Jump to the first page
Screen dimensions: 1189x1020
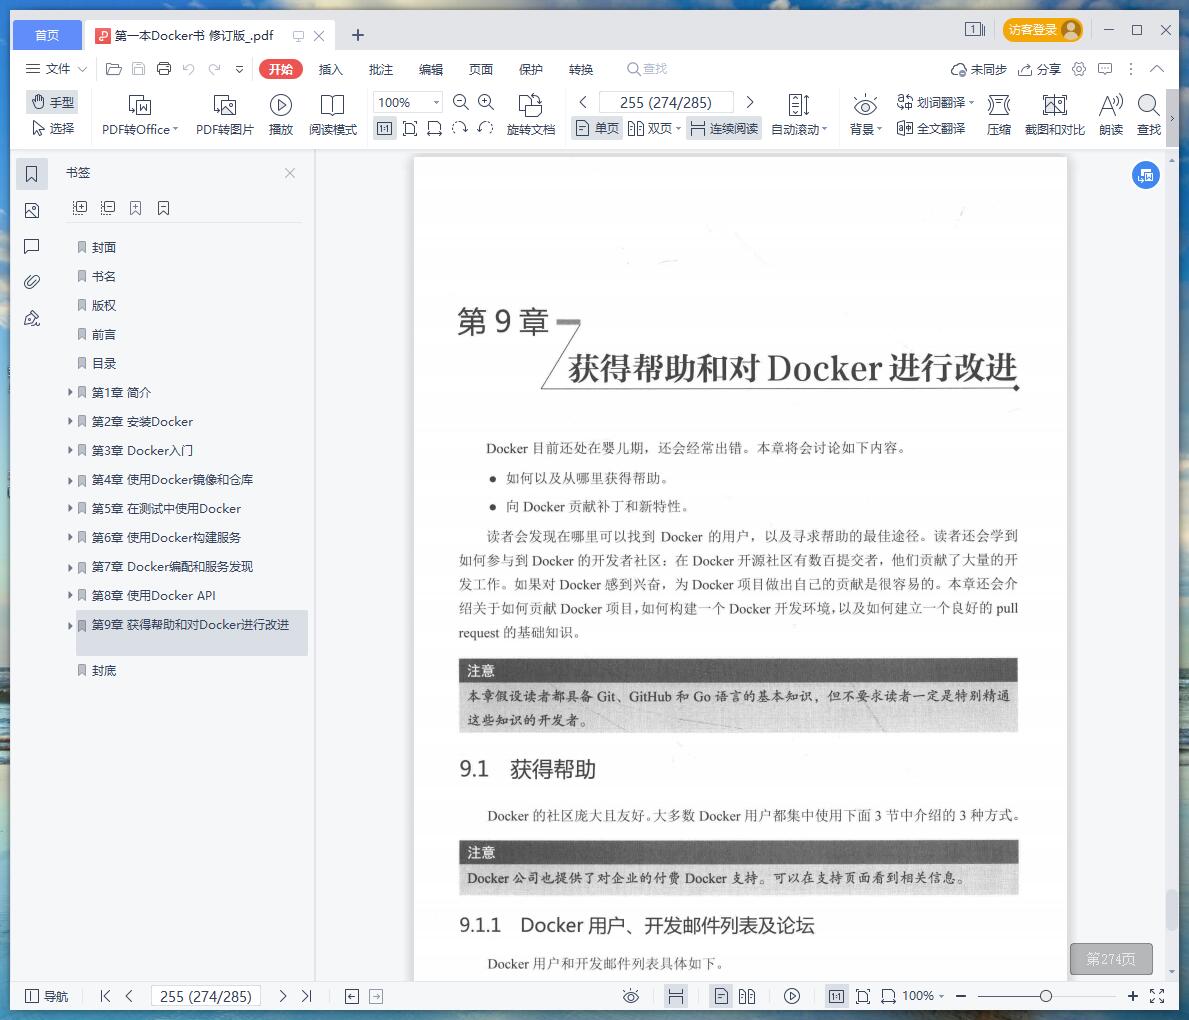tap(105, 996)
